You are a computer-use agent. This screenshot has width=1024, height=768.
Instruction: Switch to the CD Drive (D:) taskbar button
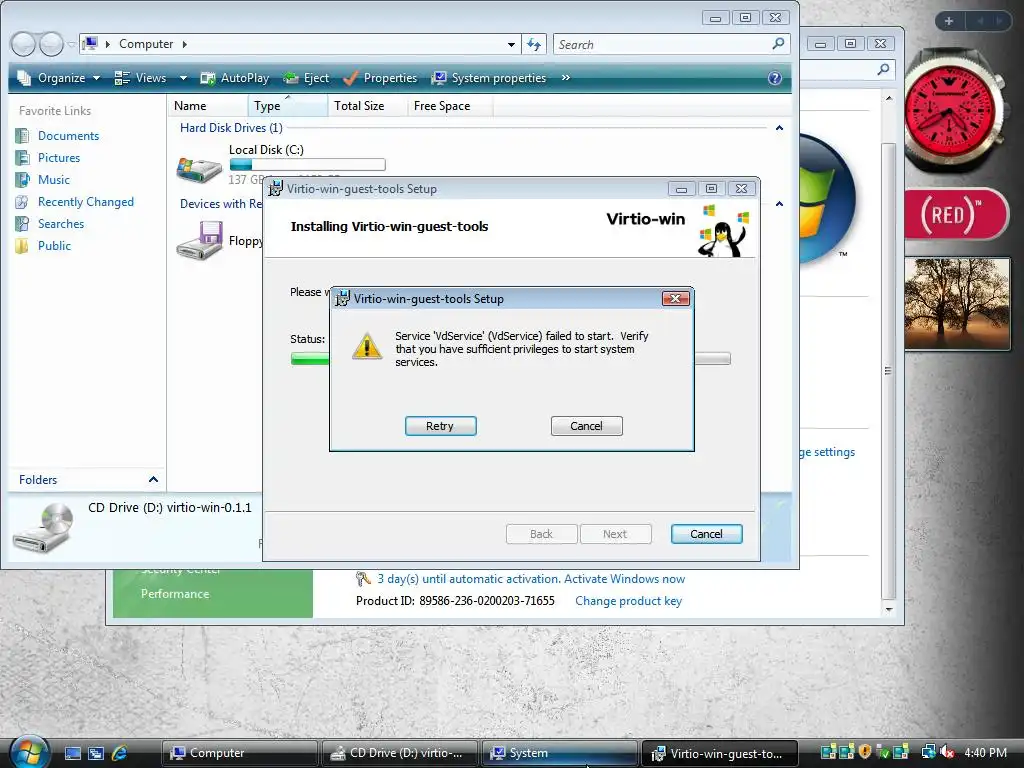coord(399,753)
